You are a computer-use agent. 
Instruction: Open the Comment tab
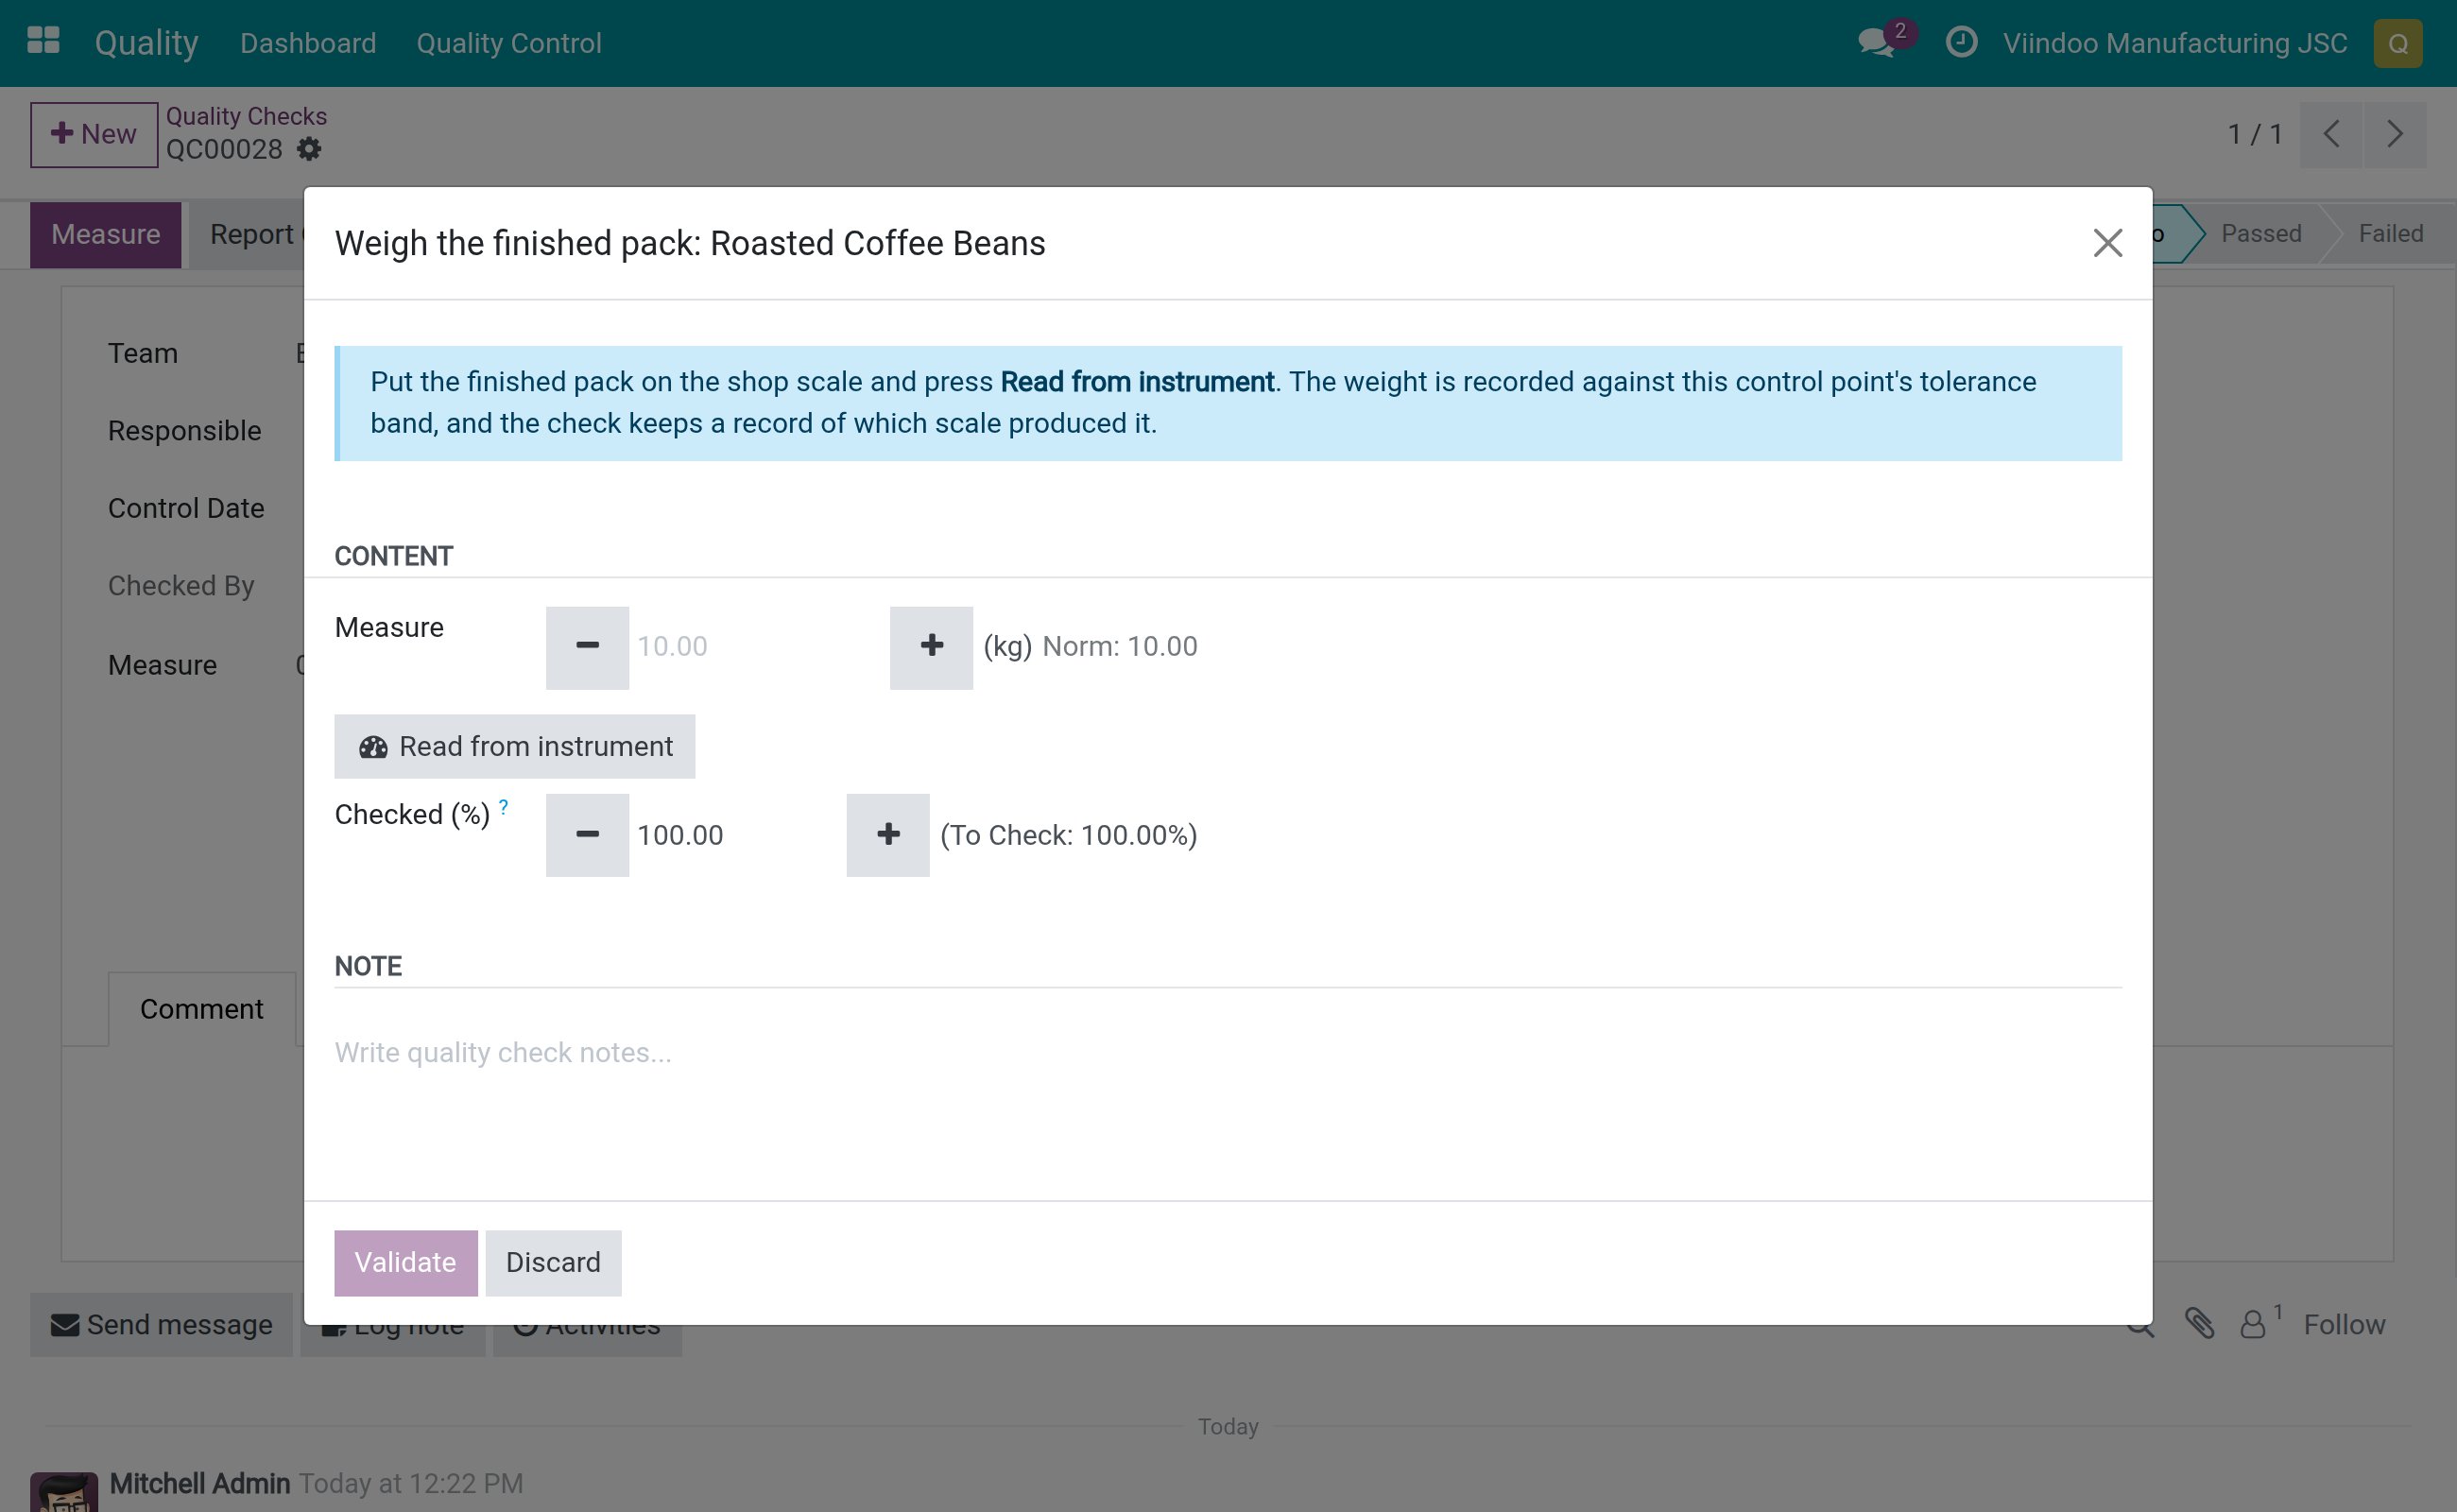click(202, 1009)
